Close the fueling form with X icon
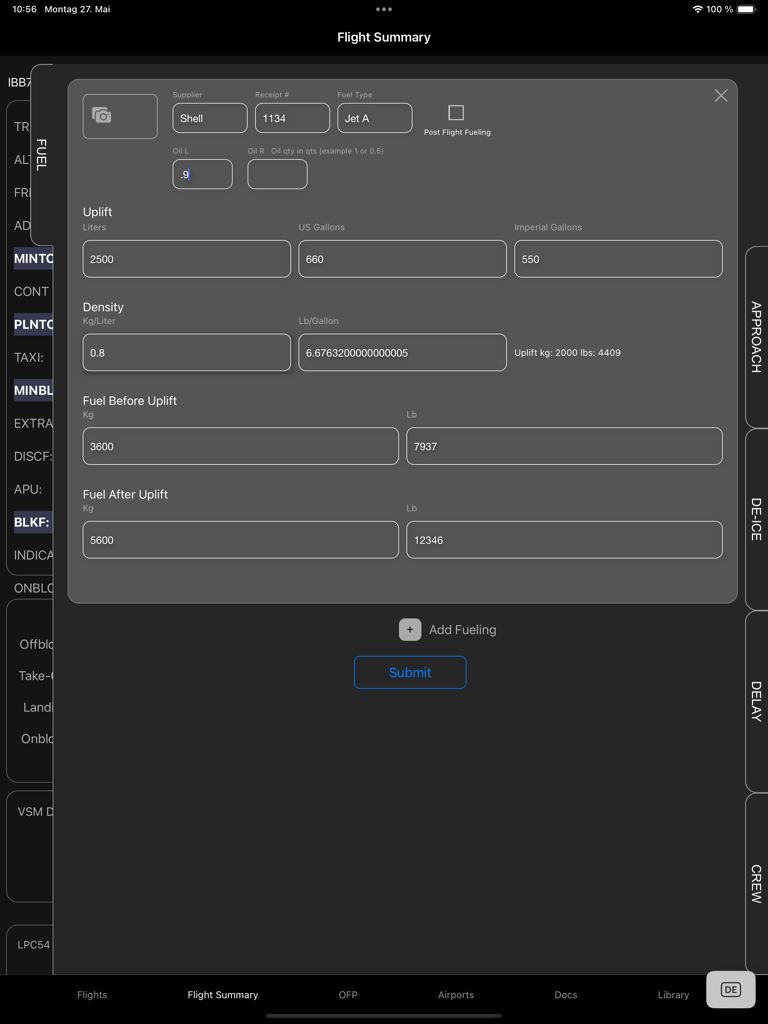This screenshot has height=1024, width=768. (x=720, y=96)
